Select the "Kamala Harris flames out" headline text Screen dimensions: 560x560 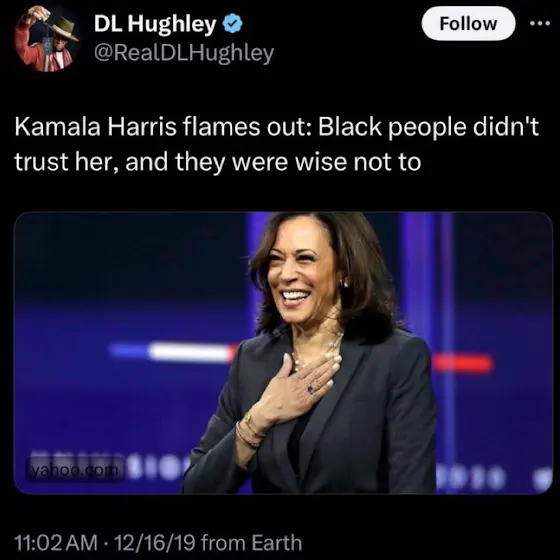coord(164,127)
